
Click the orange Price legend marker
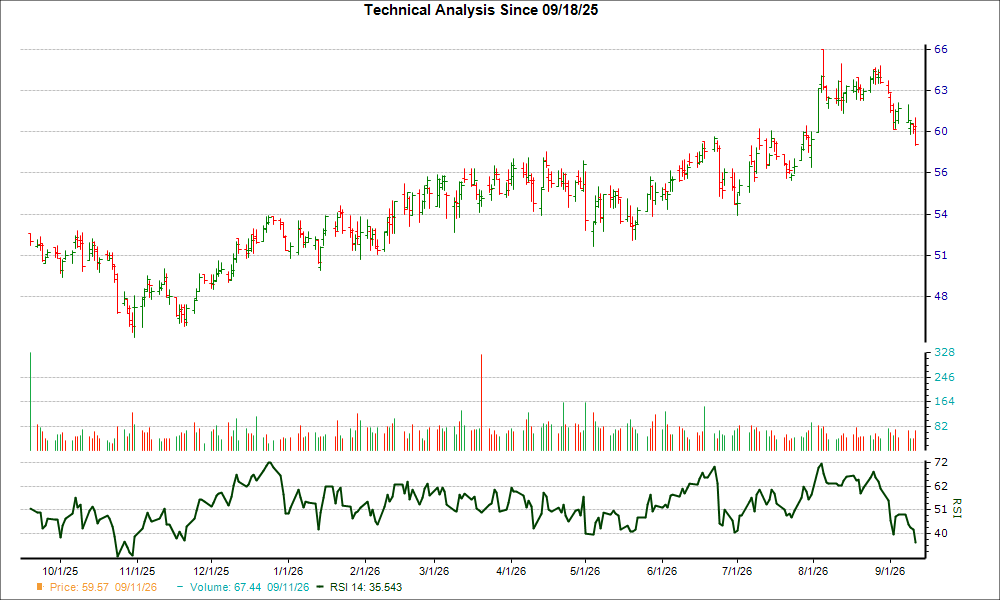point(40,587)
